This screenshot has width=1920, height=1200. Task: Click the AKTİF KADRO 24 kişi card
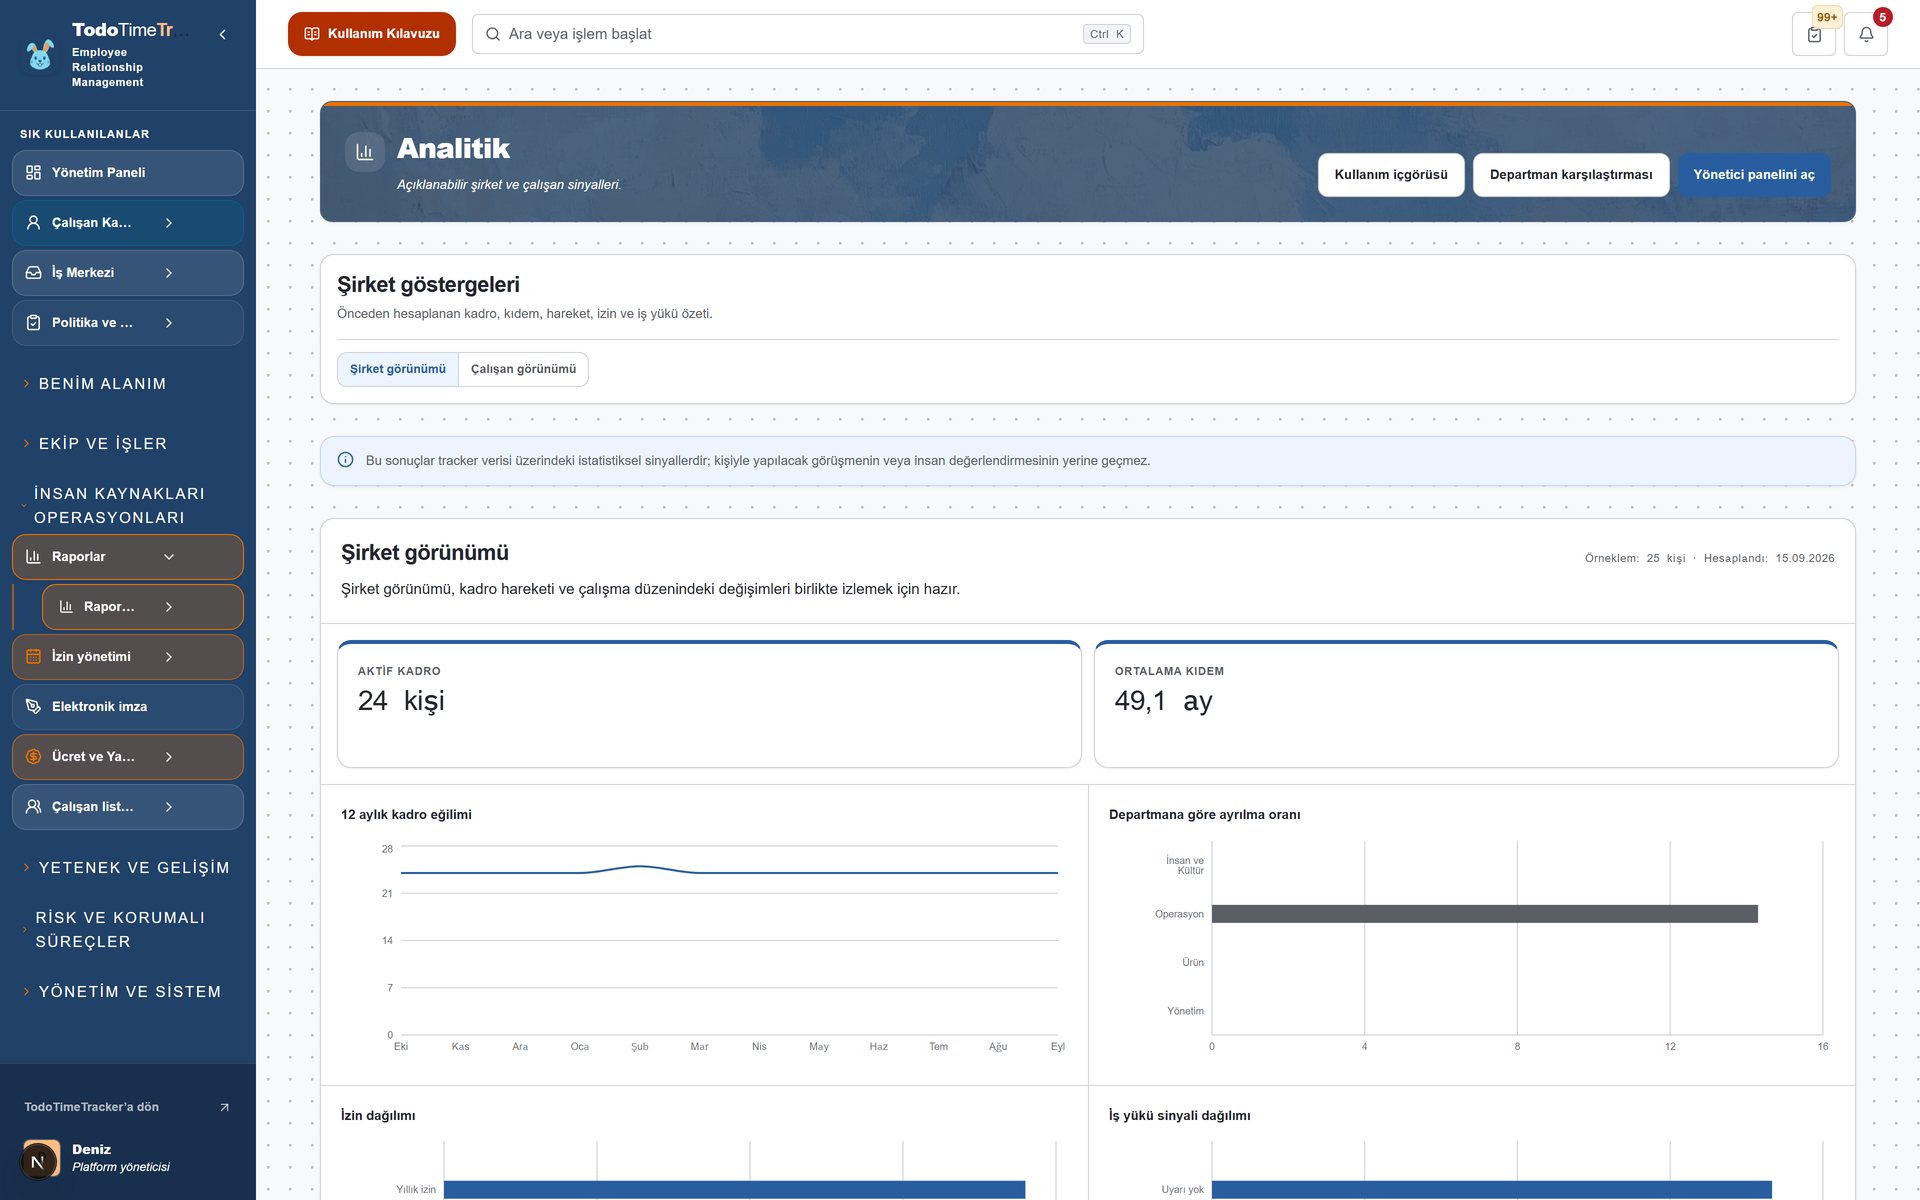709,704
